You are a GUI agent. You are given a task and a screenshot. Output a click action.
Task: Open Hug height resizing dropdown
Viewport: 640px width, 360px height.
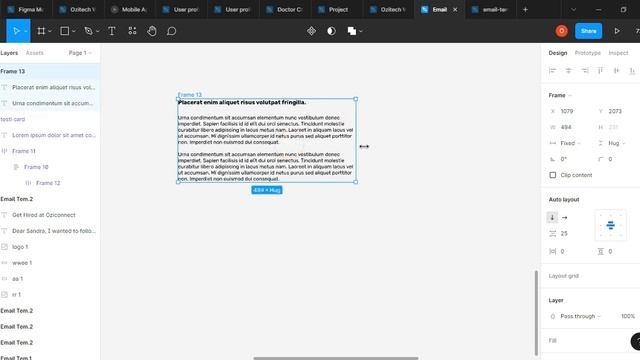coord(612,143)
